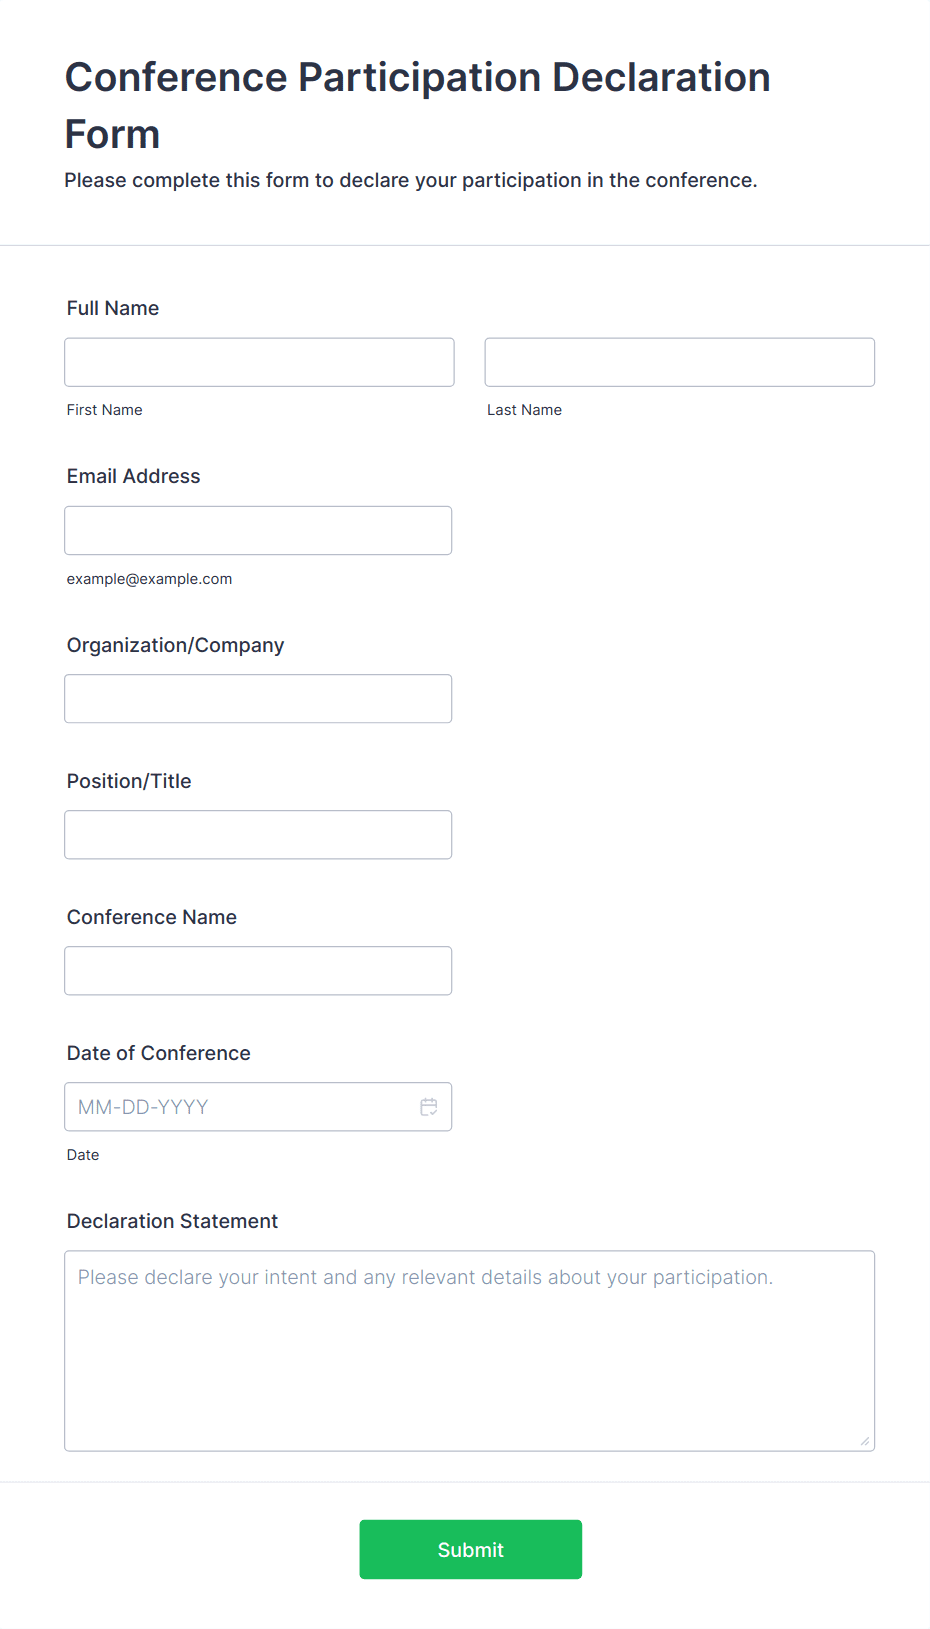930x1629 pixels.
Task: Grab the textarea resize handle corner
Action: pyautogui.click(x=865, y=1441)
